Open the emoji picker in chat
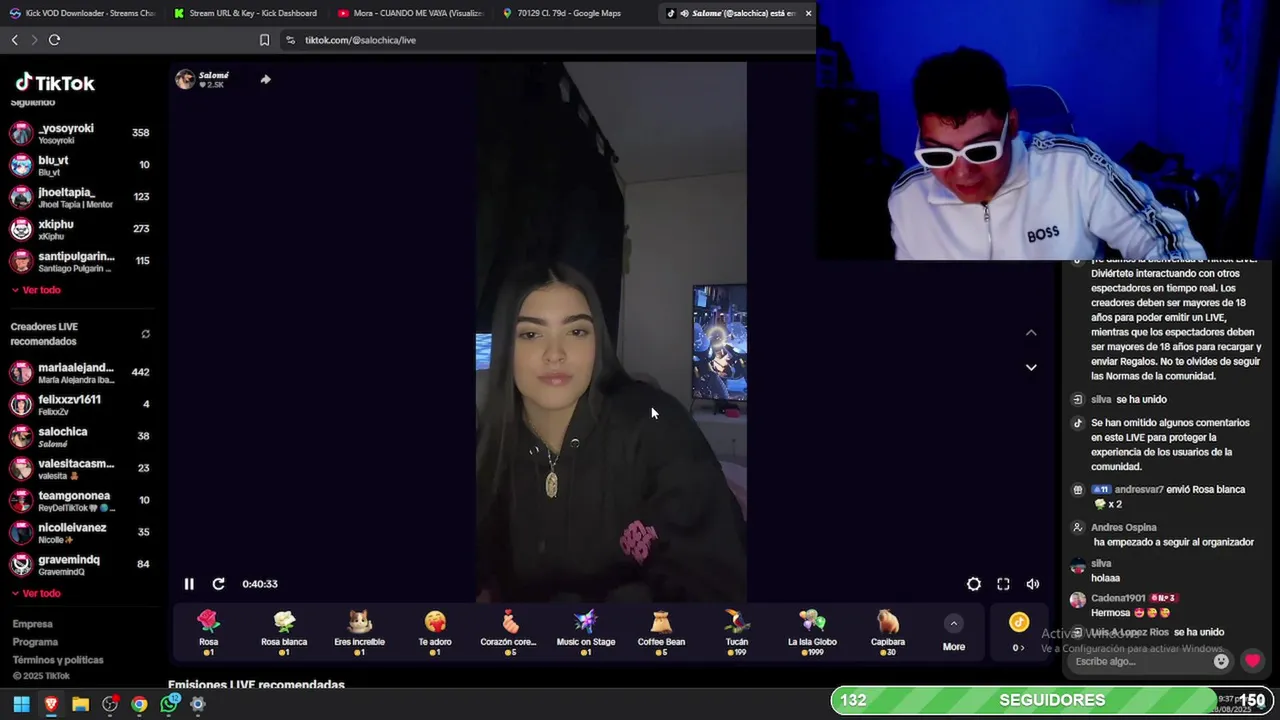This screenshot has height=720, width=1280. 1221,661
